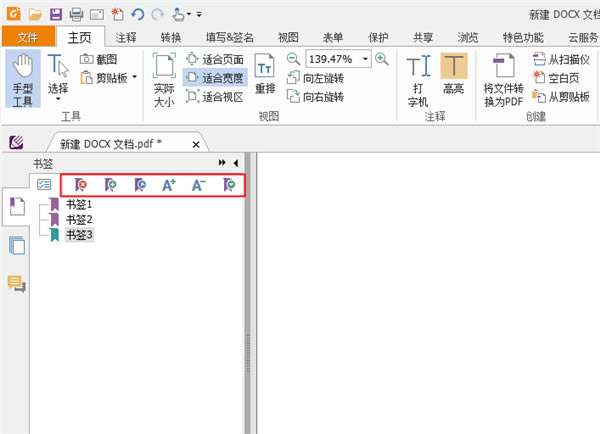Switch to the 转换 Convert tab
600x434 pixels.
click(x=171, y=37)
